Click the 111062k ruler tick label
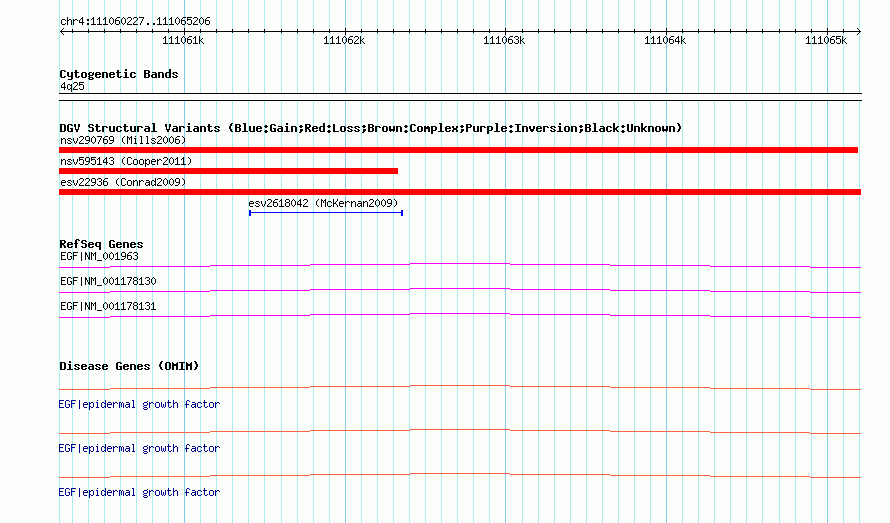This screenshot has height=523, width=890. click(x=344, y=40)
